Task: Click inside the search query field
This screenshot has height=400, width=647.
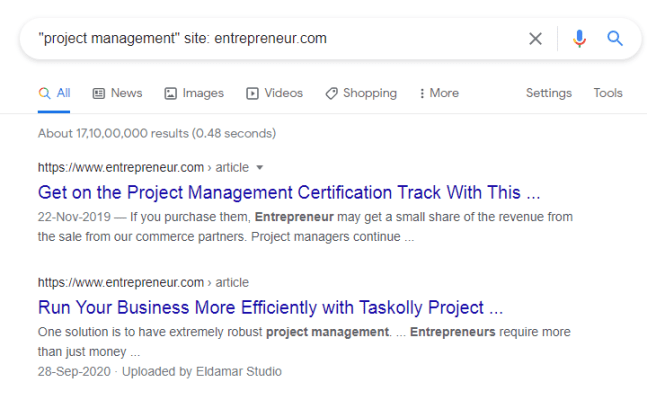Action: tap(272, 38)
